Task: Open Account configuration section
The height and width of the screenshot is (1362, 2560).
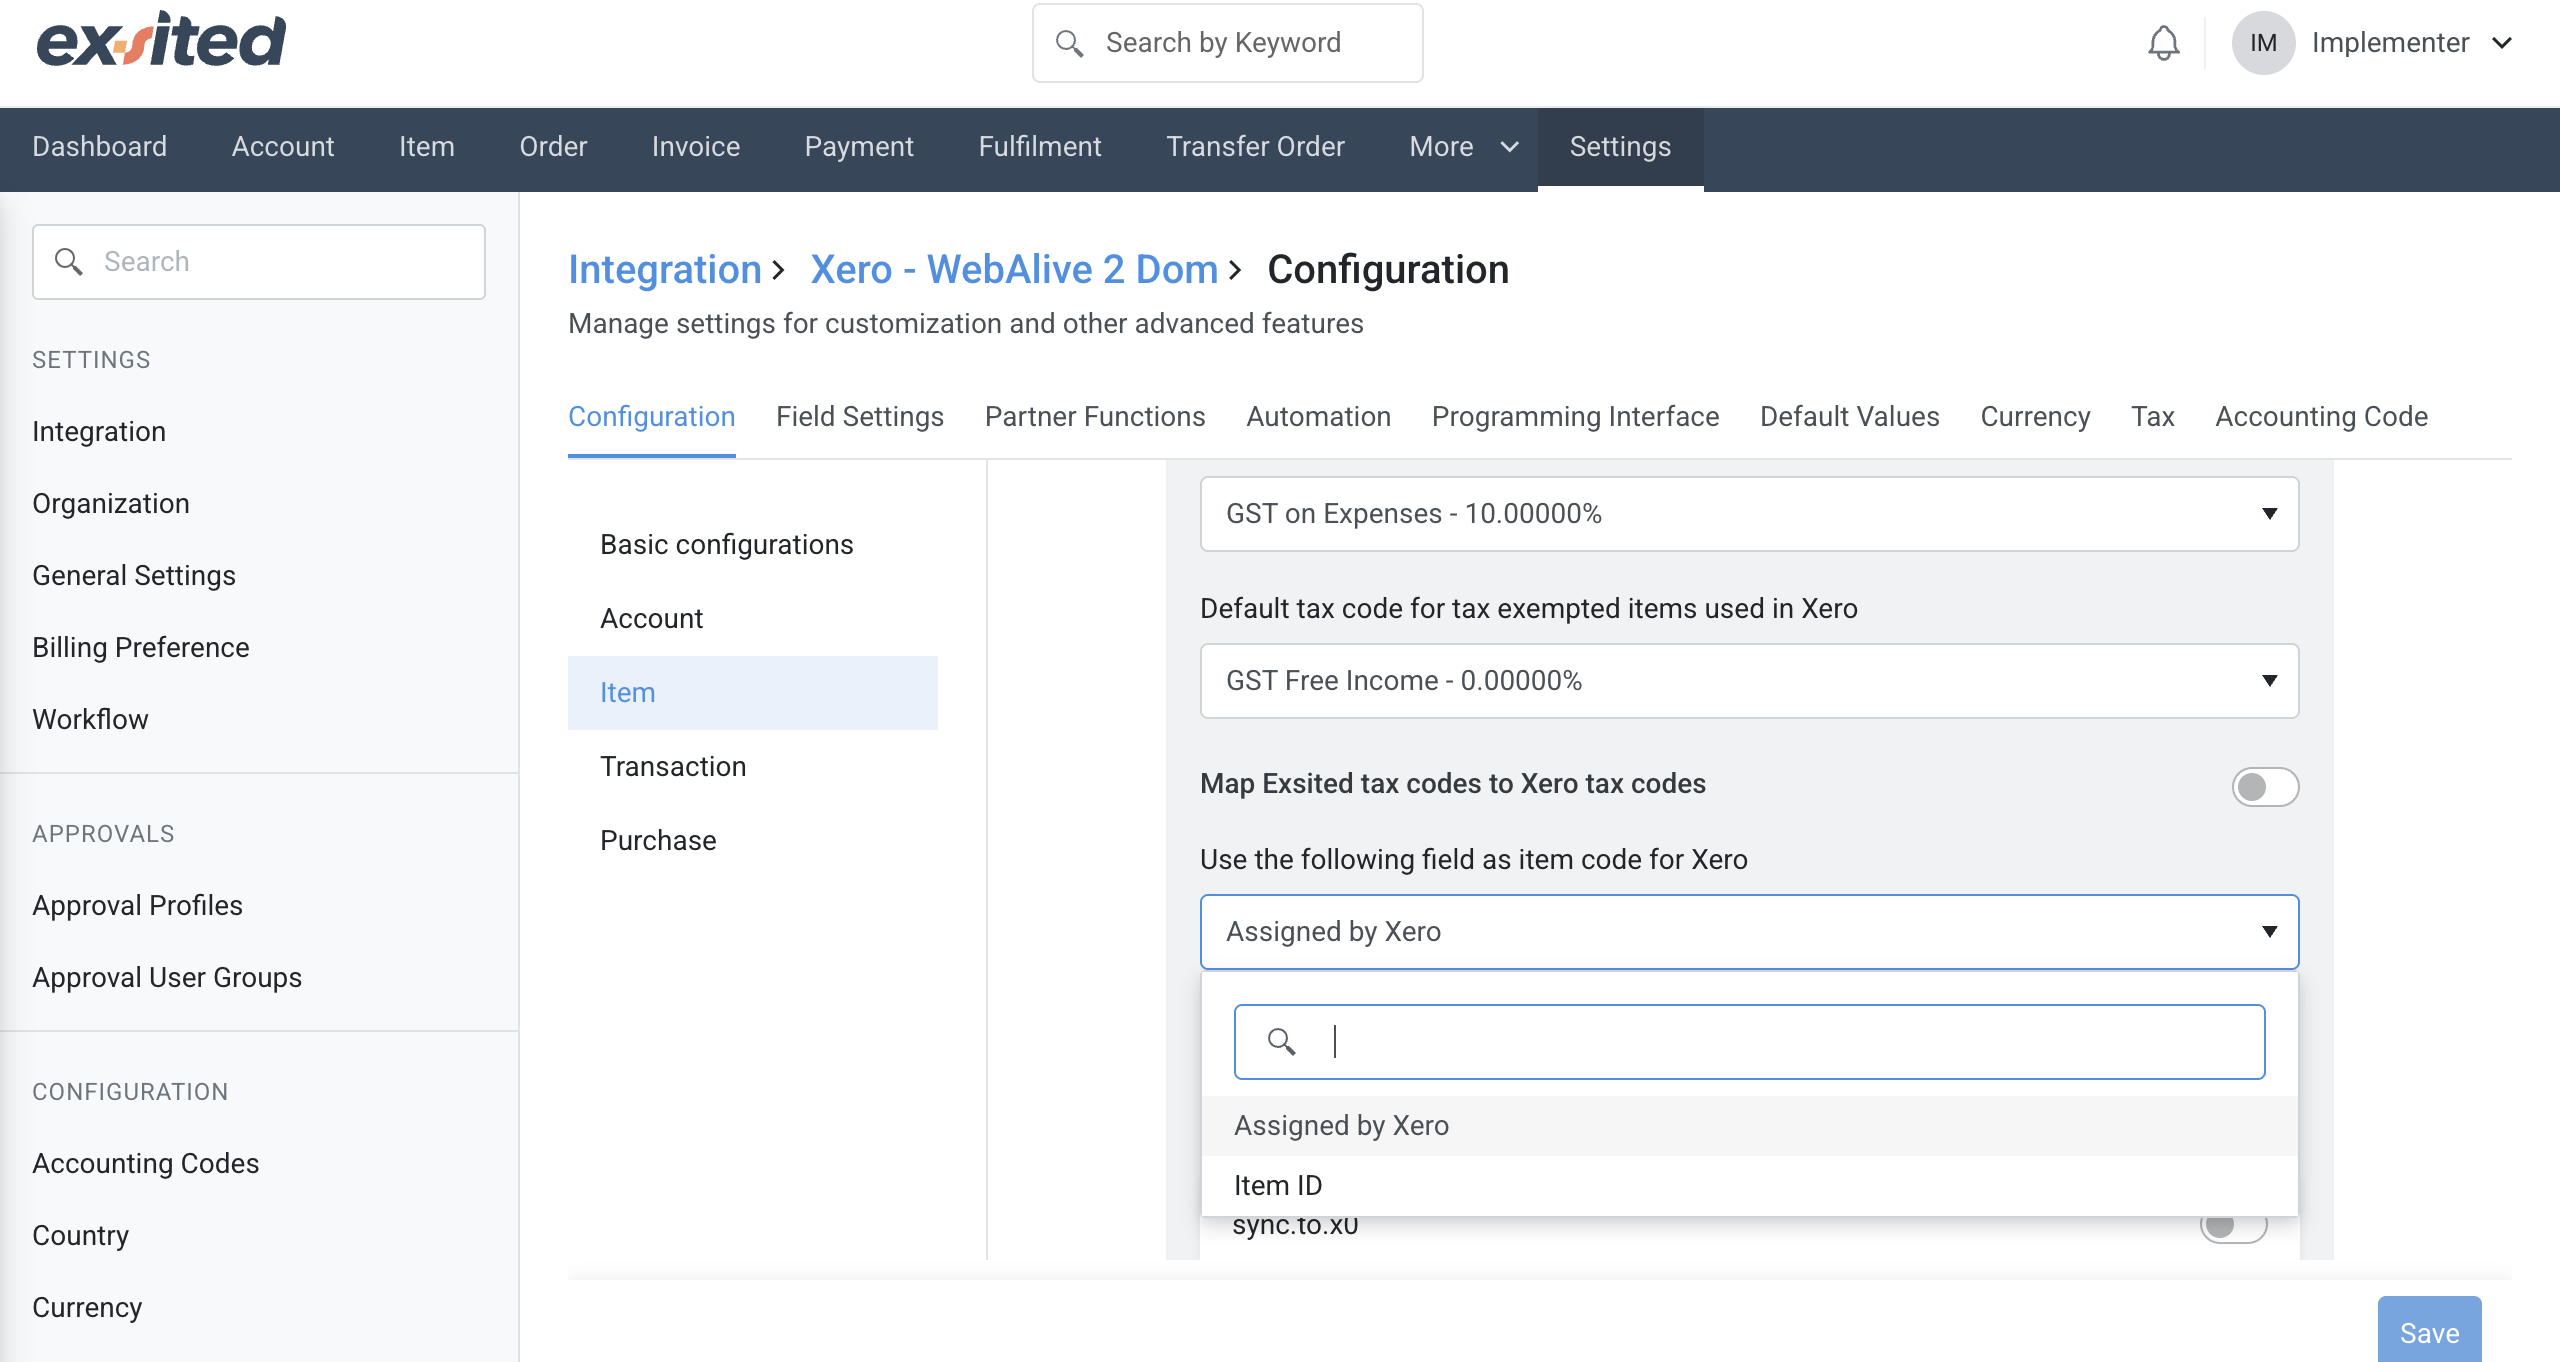Action: (x=753, y=619)
